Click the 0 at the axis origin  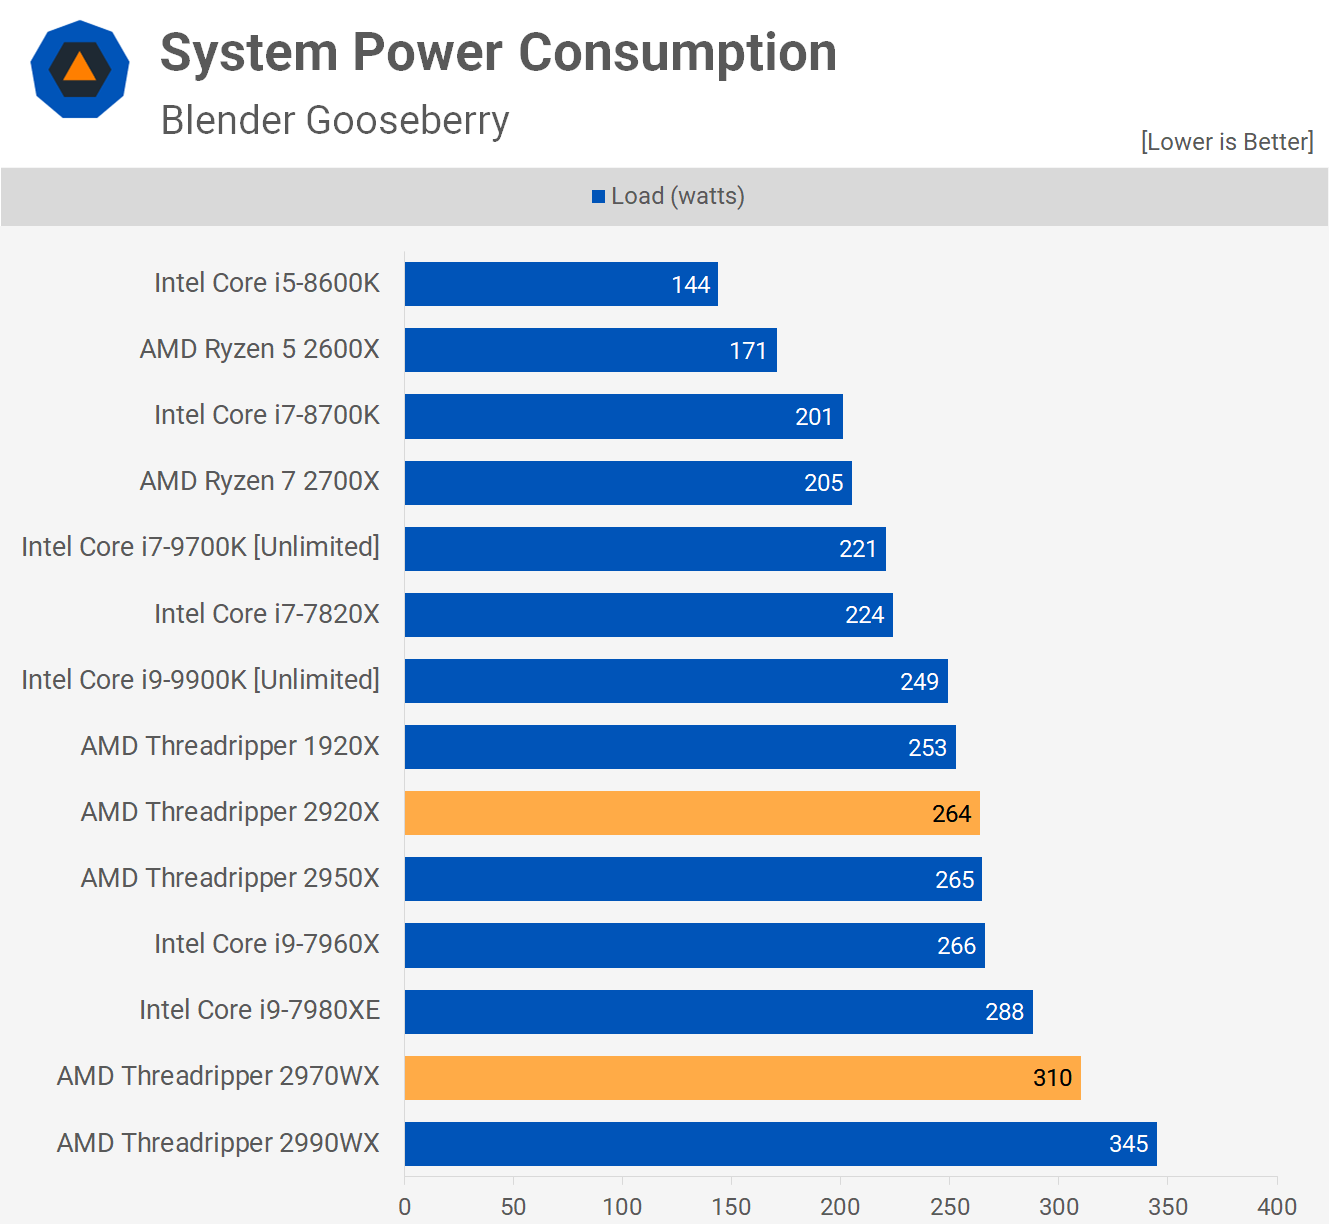click(405, 1207)
